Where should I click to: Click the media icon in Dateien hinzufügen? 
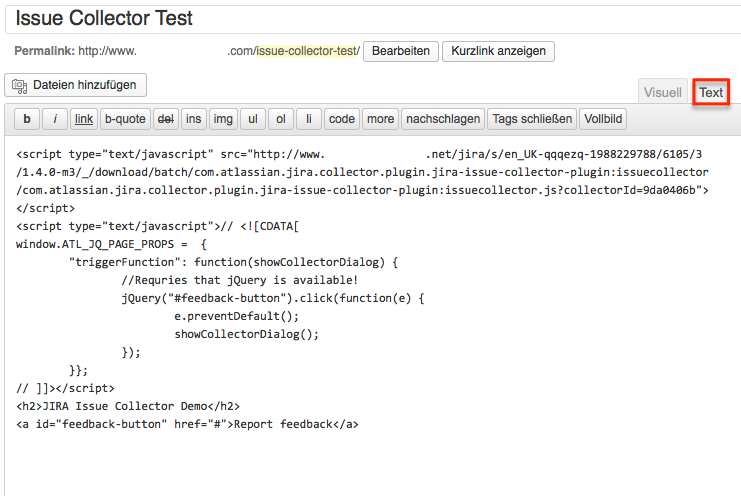tap(20, 86)
